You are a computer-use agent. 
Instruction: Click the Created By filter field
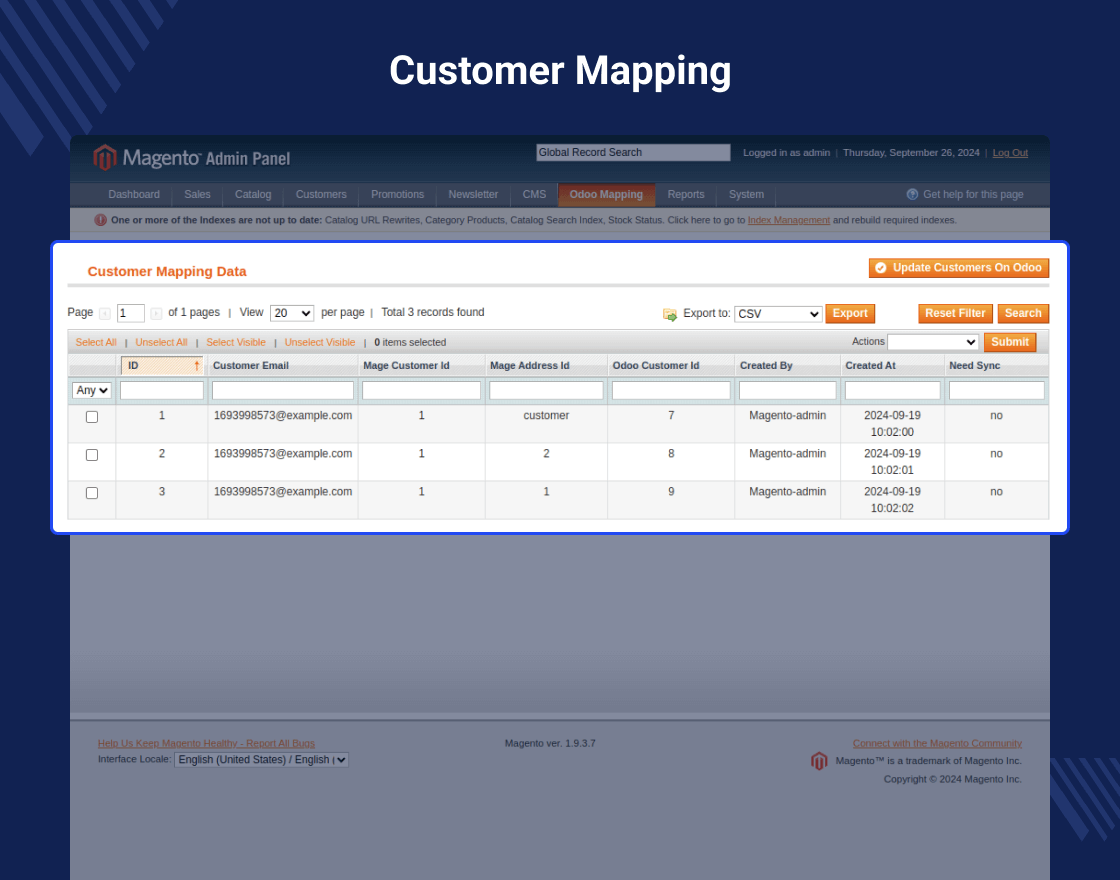coord(788,390)
